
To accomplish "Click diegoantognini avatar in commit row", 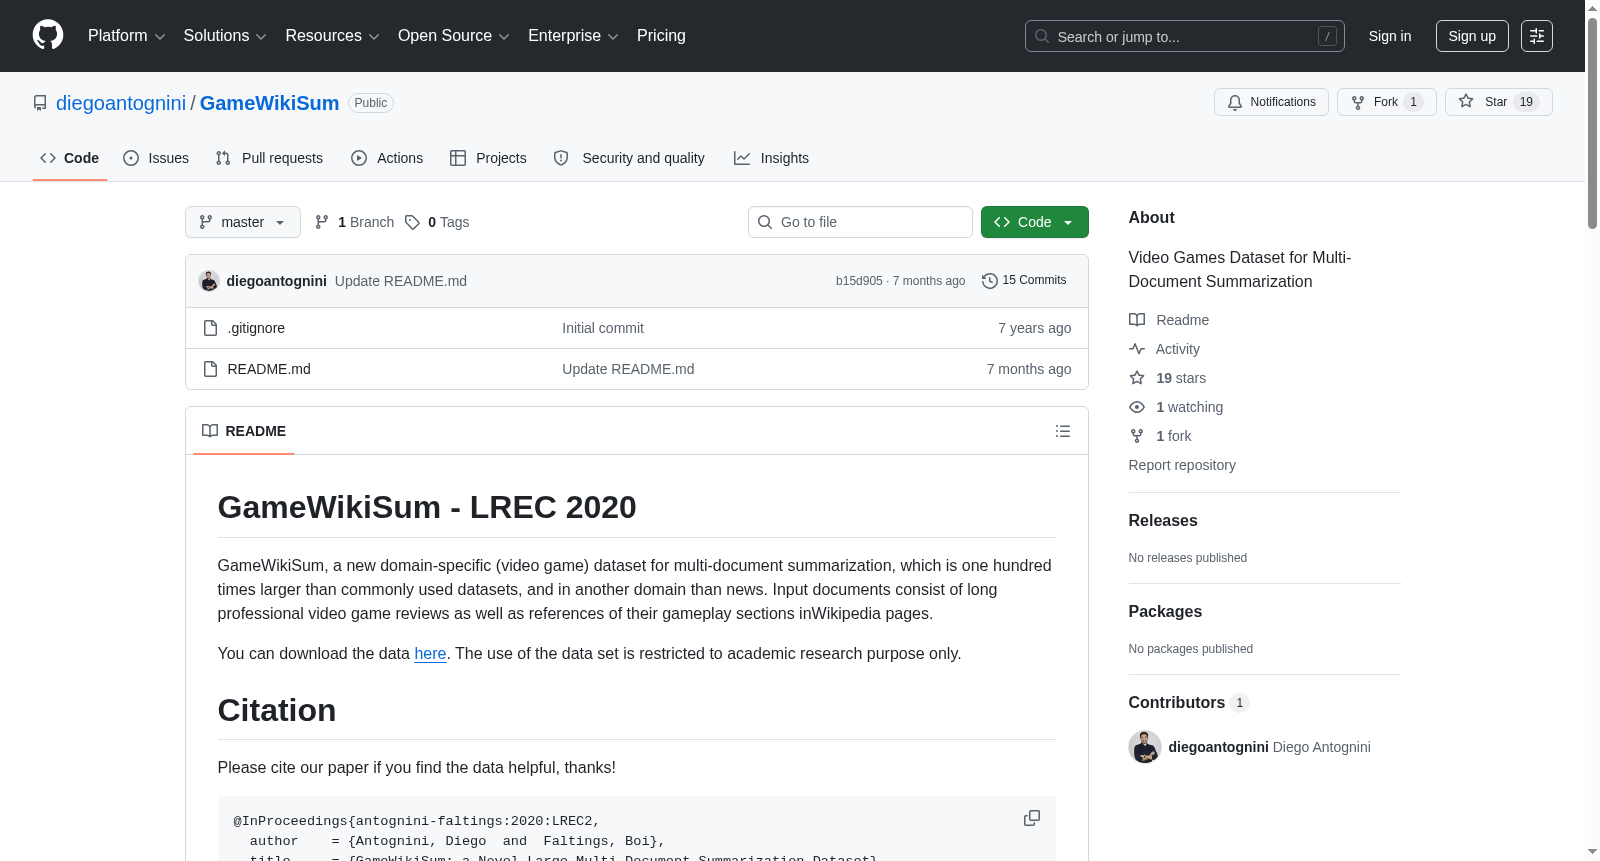I will (x=209, y=281).
